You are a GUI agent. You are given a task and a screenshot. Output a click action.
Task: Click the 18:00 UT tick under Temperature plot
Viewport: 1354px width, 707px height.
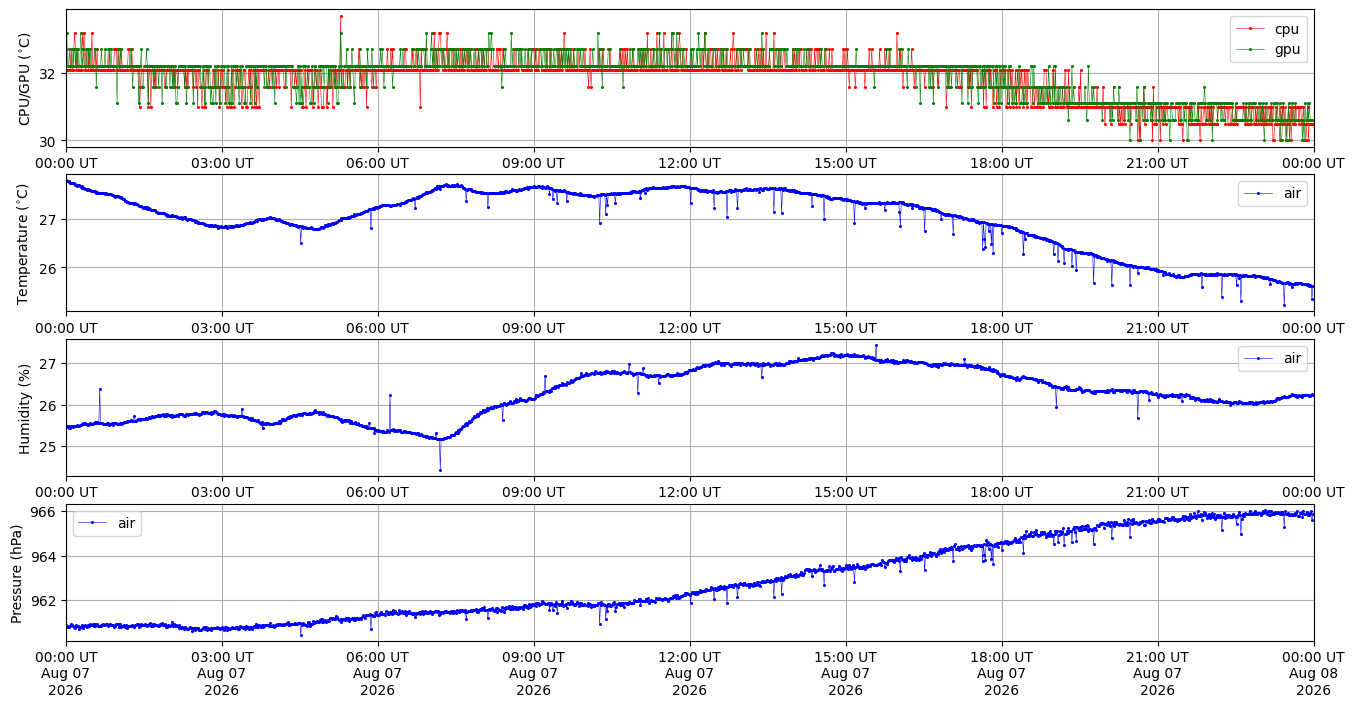[x=1002, y=327]
